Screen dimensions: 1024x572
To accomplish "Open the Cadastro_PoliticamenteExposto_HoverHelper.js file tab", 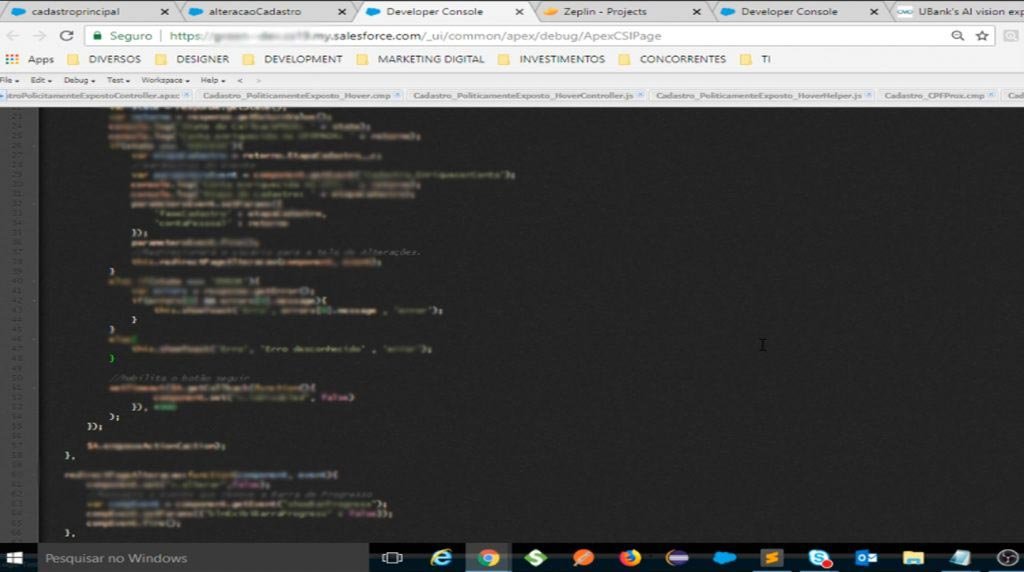I will (758, 95).
